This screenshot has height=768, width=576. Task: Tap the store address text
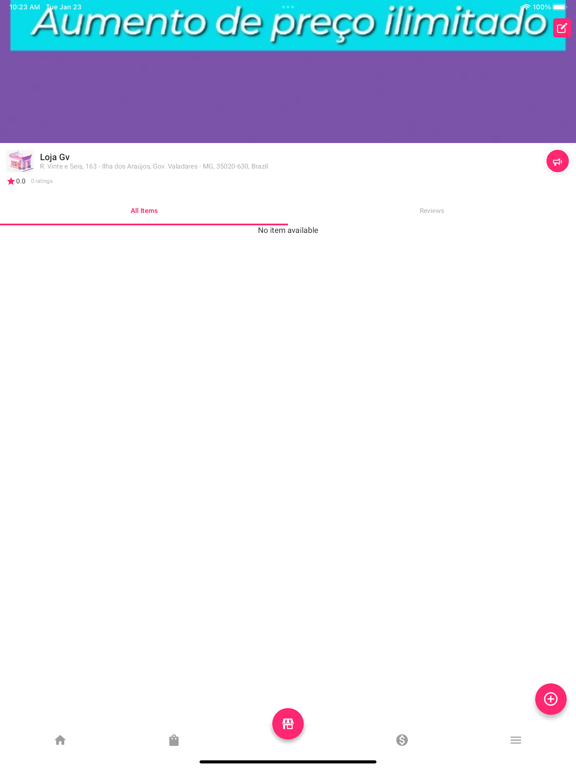(154, 167)
